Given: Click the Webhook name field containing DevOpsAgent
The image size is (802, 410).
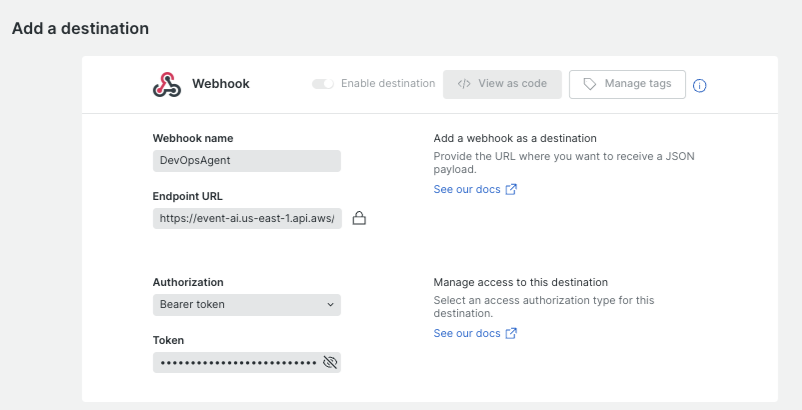Looking at the screenshot, I should 246,160.
